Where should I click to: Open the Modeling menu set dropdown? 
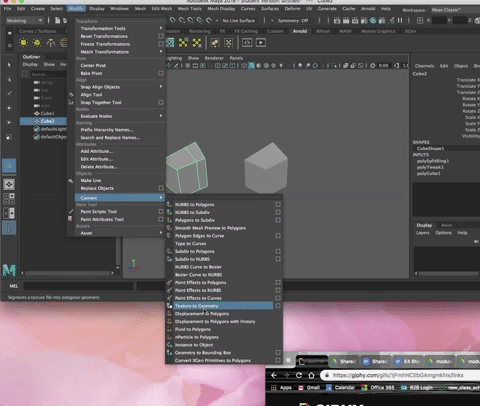click(25, 20)
